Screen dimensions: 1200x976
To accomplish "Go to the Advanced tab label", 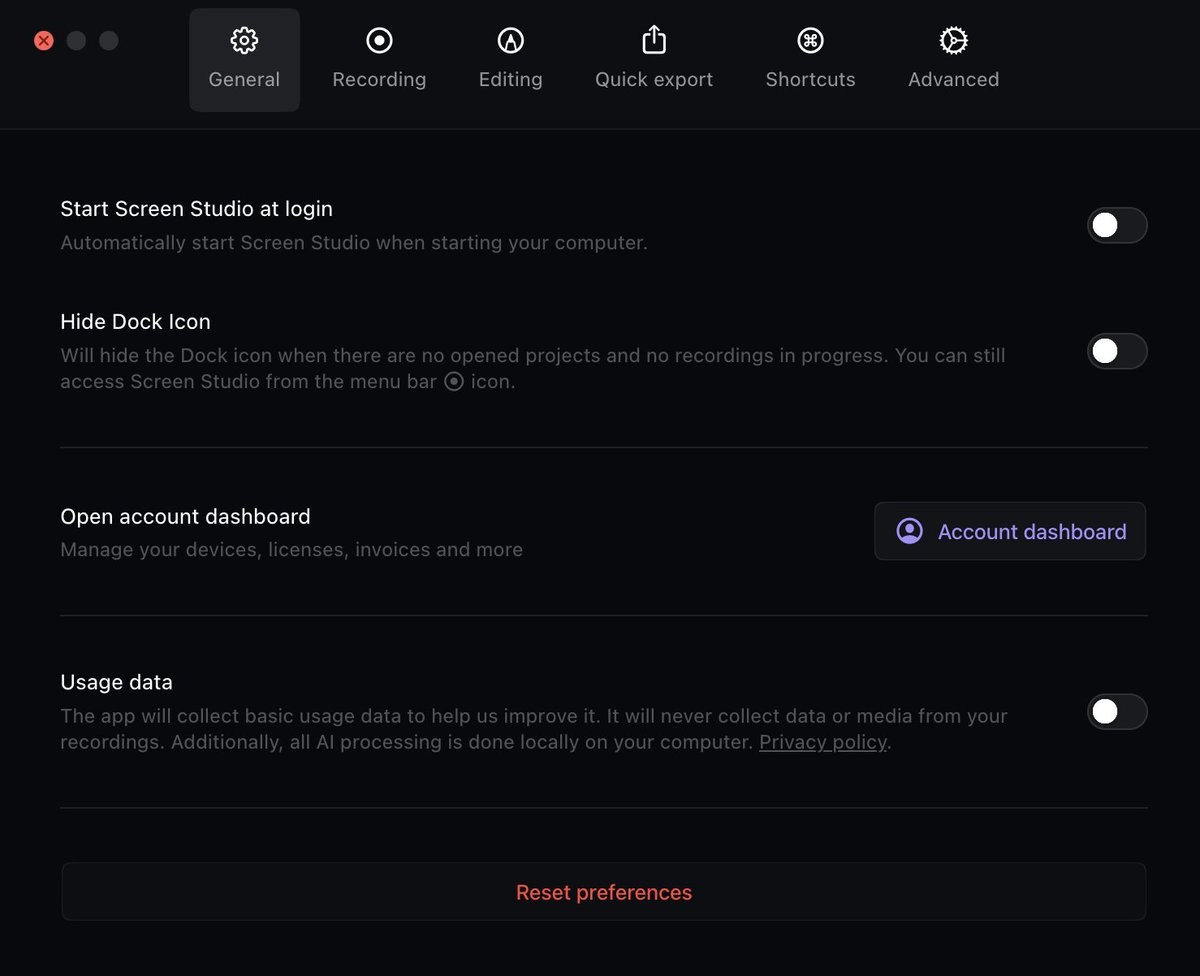I will [953, 79].
